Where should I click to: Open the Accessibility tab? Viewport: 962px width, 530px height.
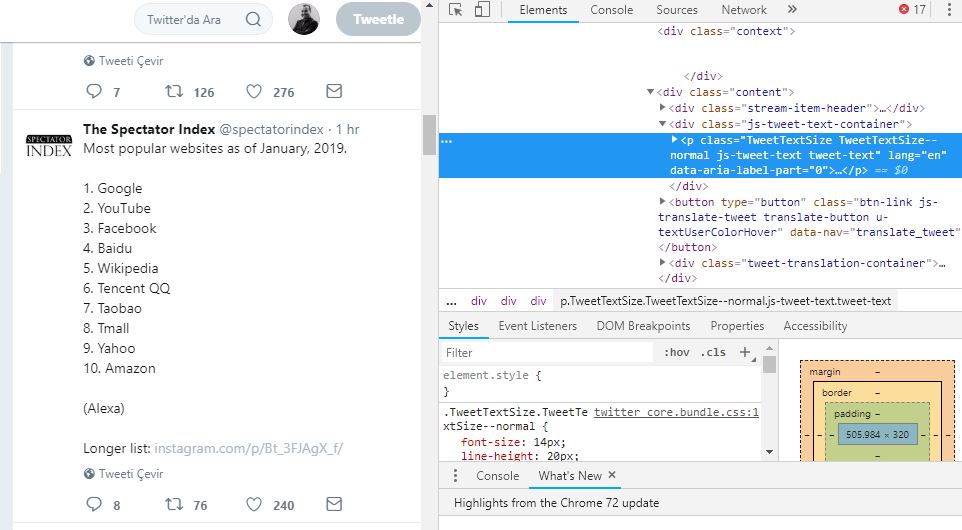pyautogui.click(x=815, y=326)
